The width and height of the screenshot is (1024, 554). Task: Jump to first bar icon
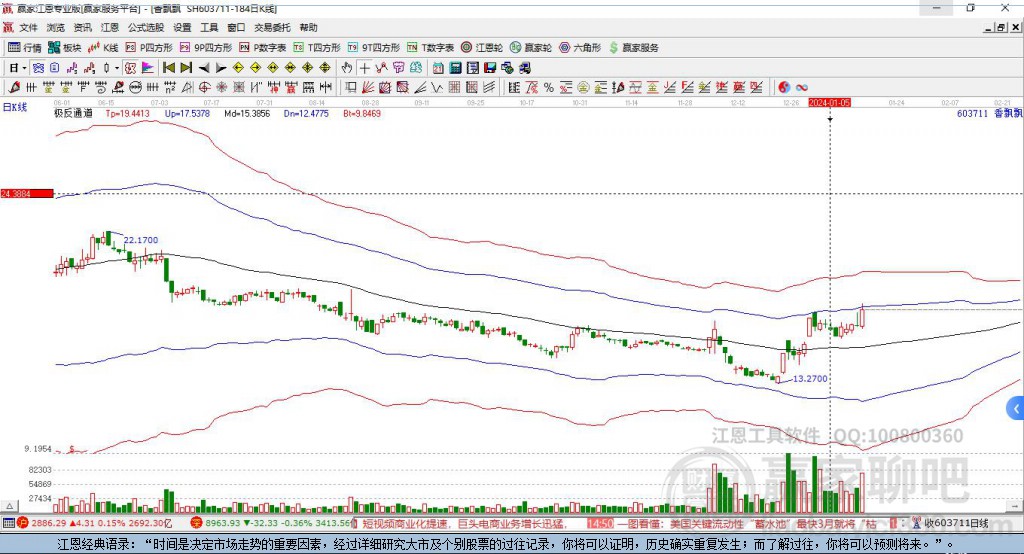[x=168, y=68]
